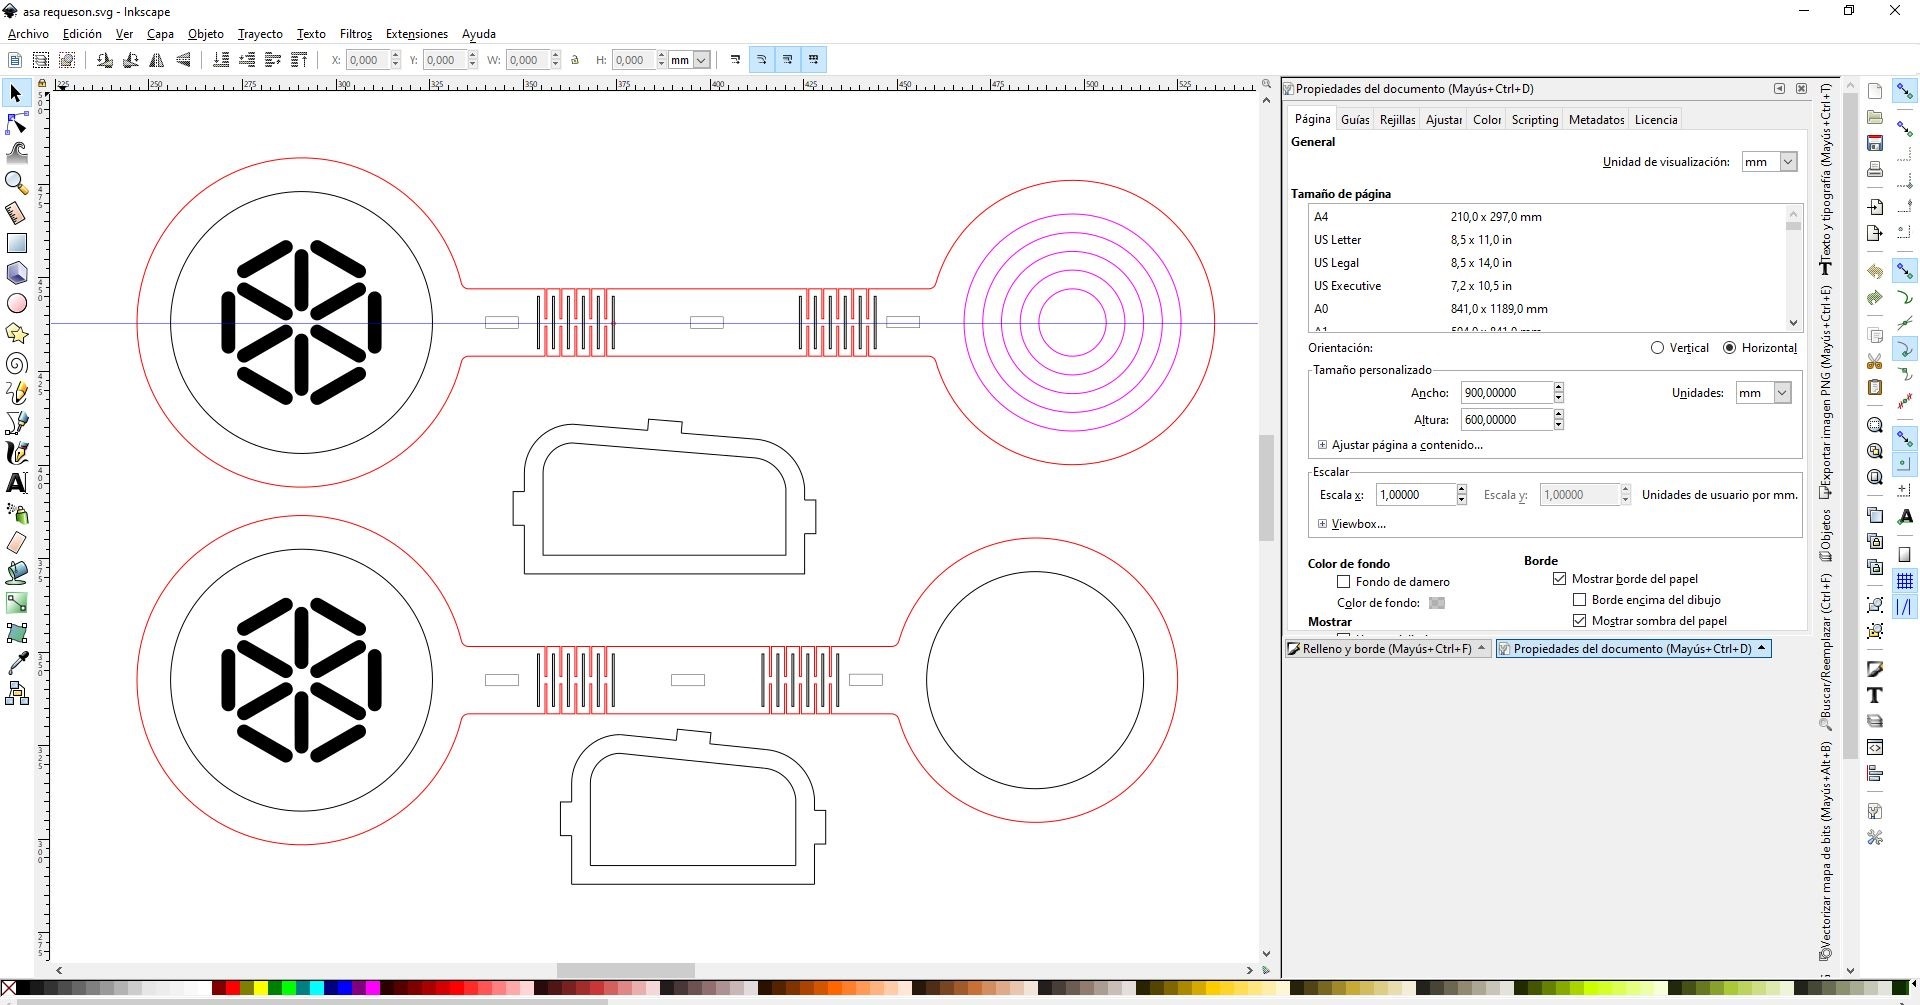
Task: Select the Rectangle tool
Action: click(16, 243)
